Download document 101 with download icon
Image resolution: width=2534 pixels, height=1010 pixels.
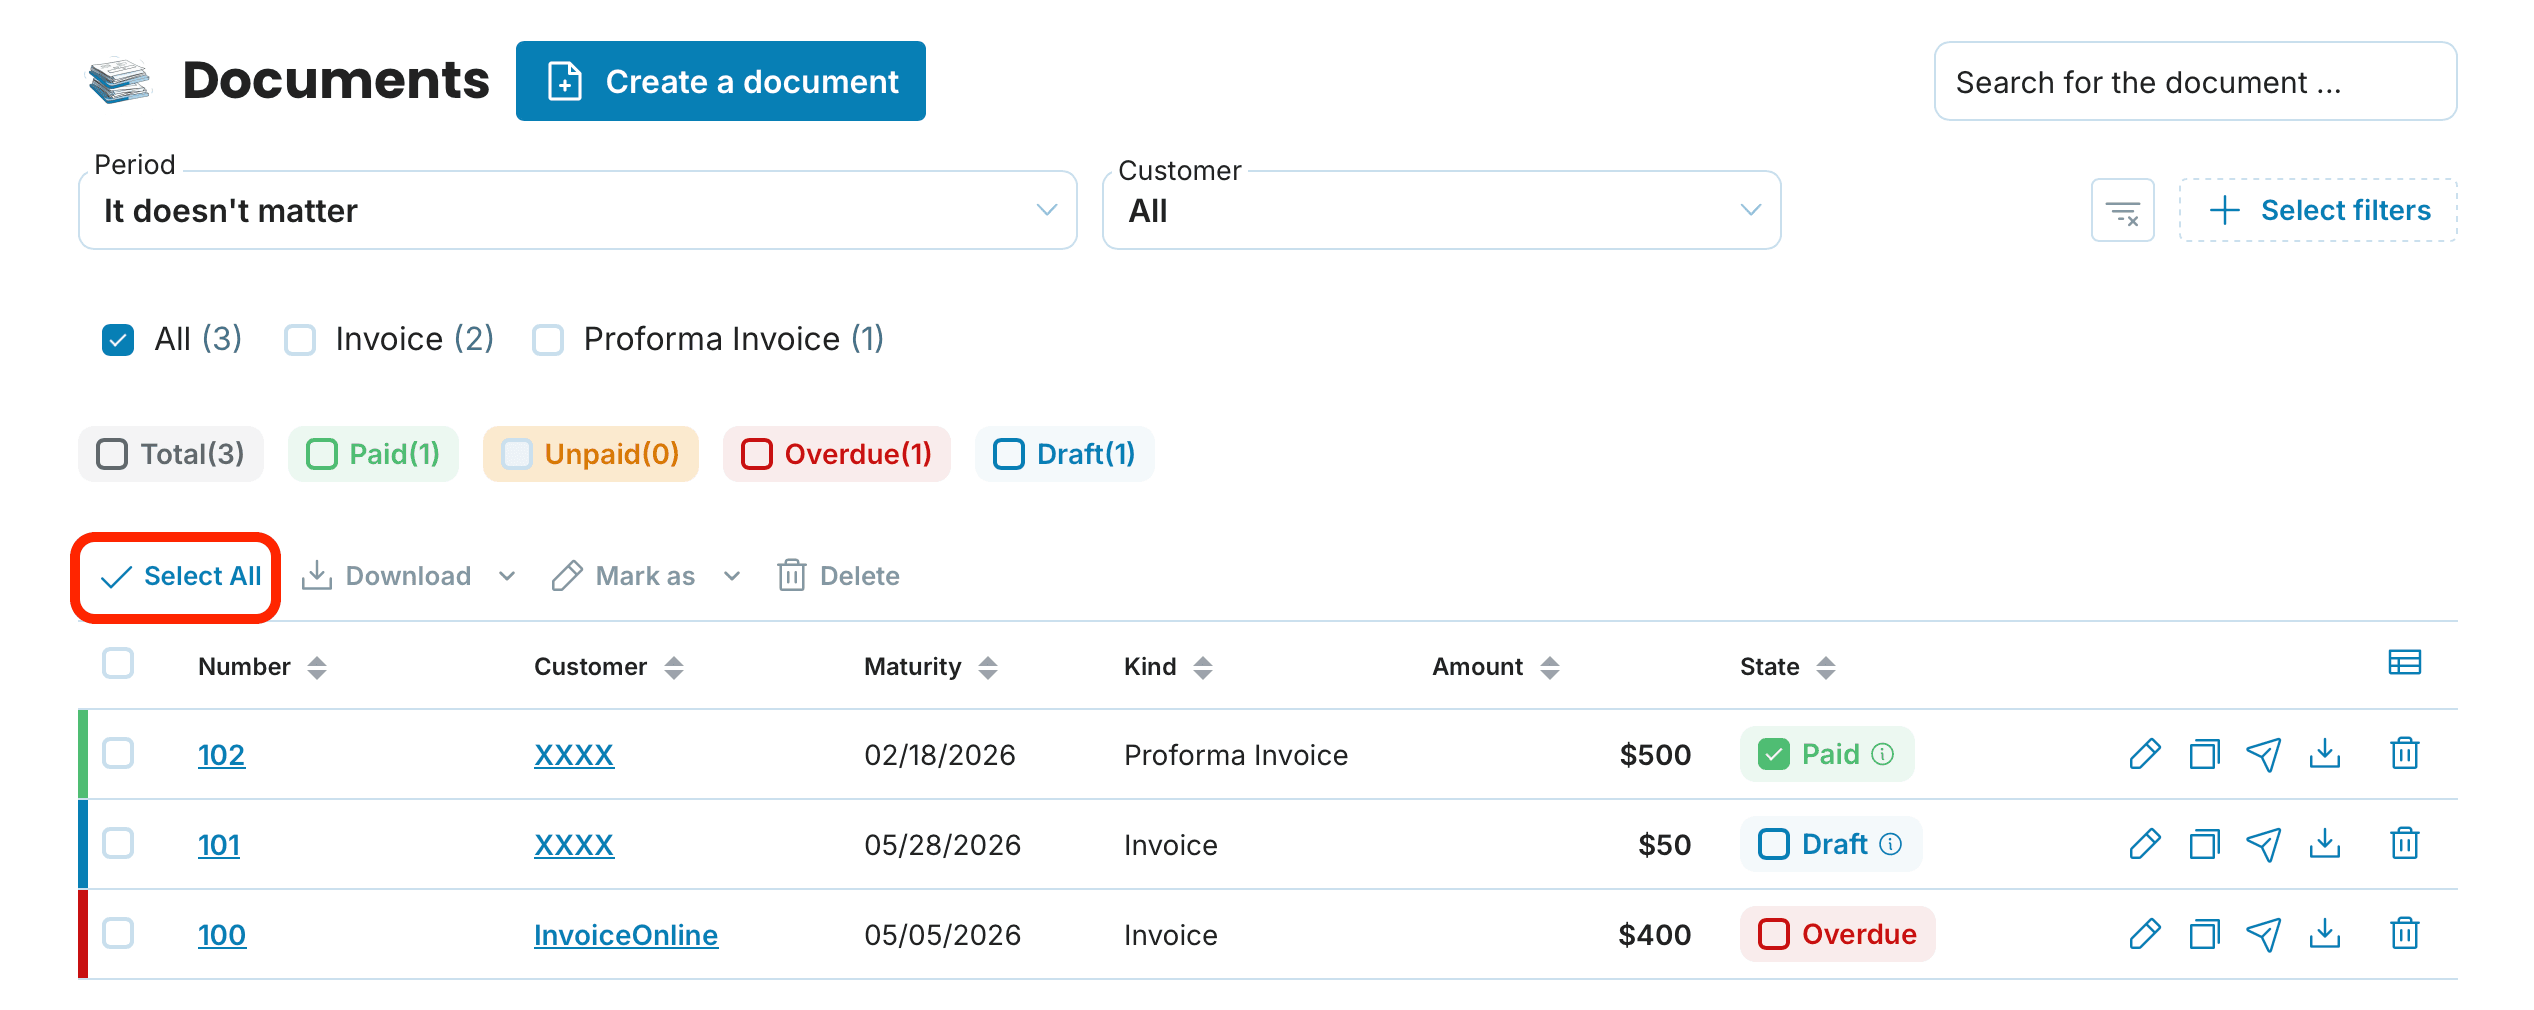click(2325, 844)
